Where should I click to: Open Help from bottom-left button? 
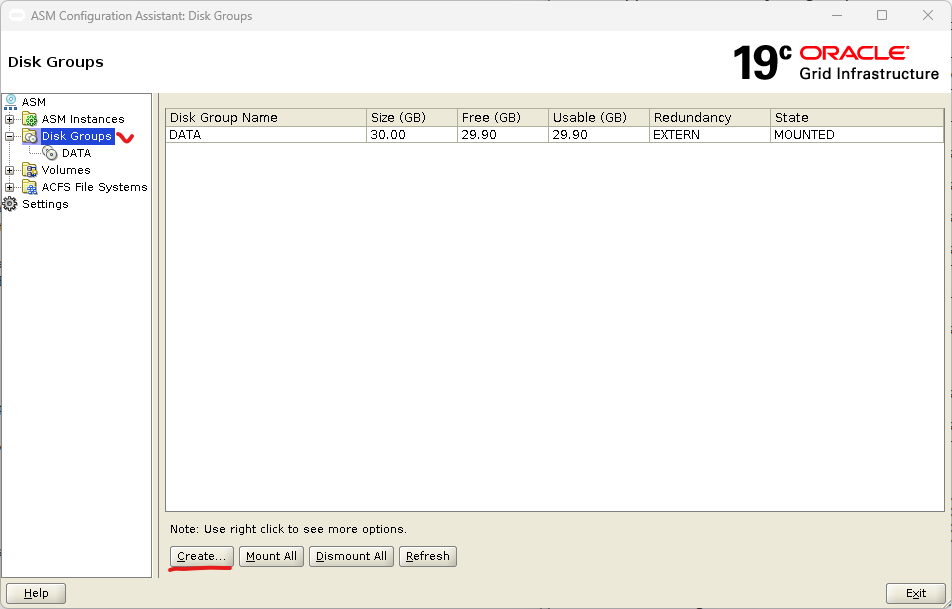pos(36,593)
